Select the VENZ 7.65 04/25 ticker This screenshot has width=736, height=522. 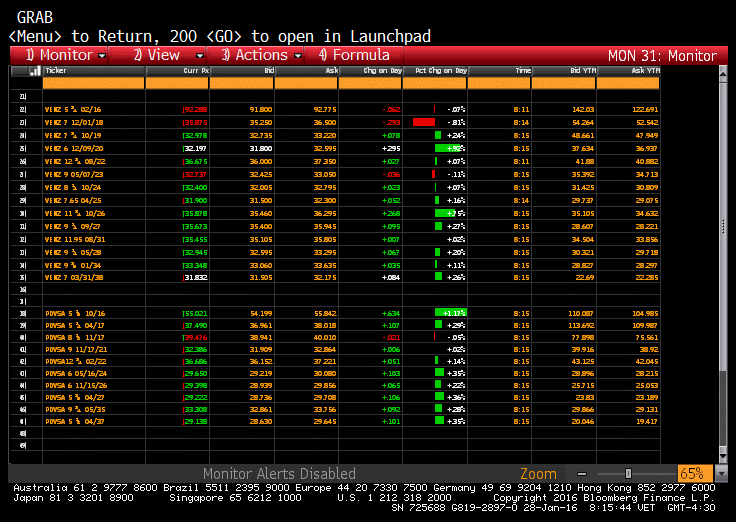point(73,200)
